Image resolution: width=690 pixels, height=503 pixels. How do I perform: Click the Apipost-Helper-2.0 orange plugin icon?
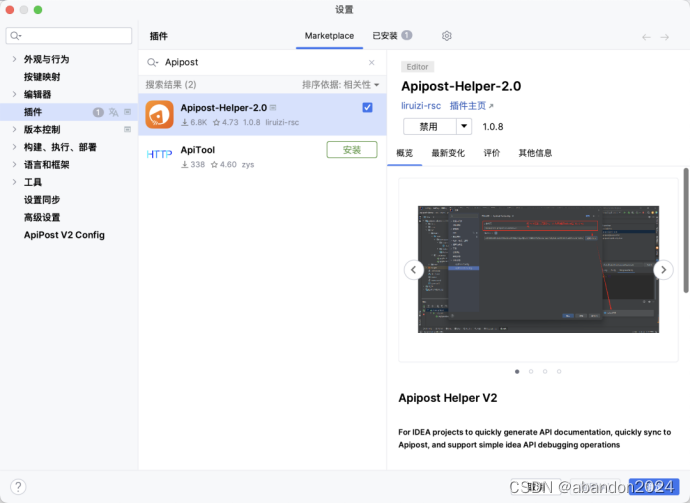[159, 114]
